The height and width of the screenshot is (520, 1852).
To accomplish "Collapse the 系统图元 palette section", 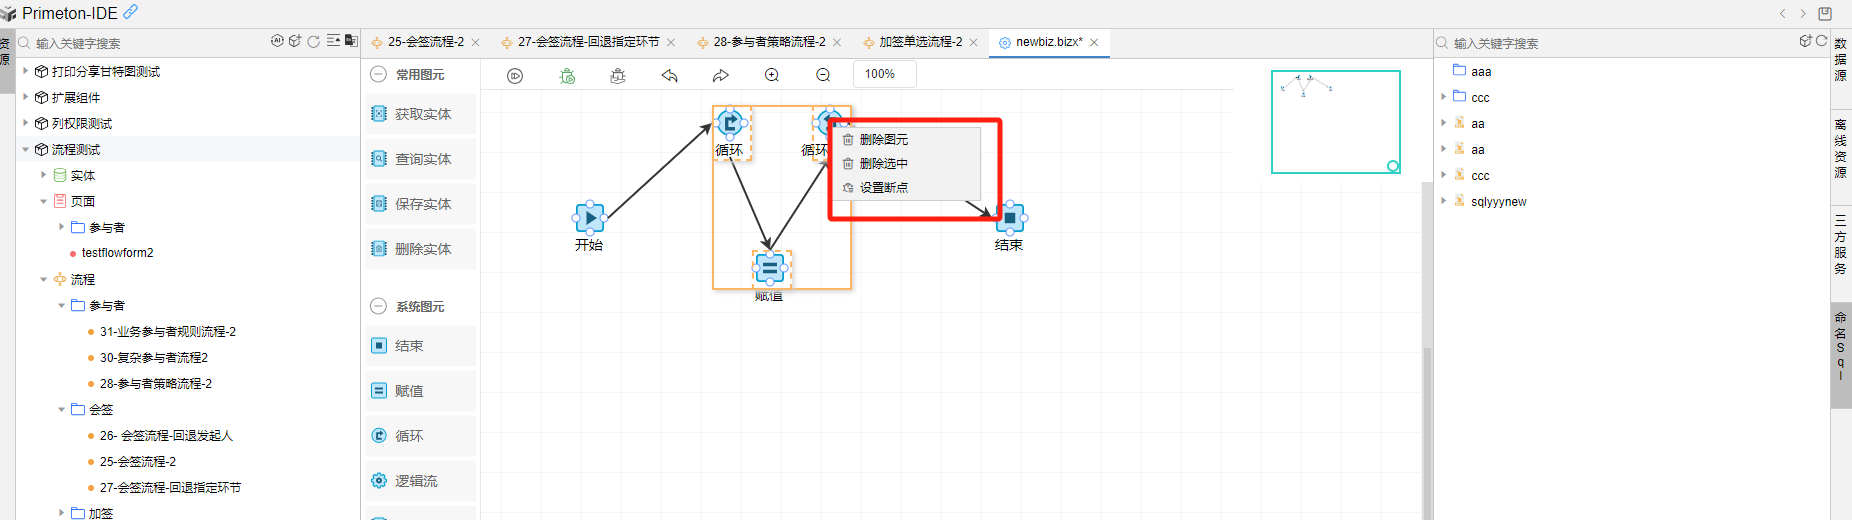I will (379, 306).
